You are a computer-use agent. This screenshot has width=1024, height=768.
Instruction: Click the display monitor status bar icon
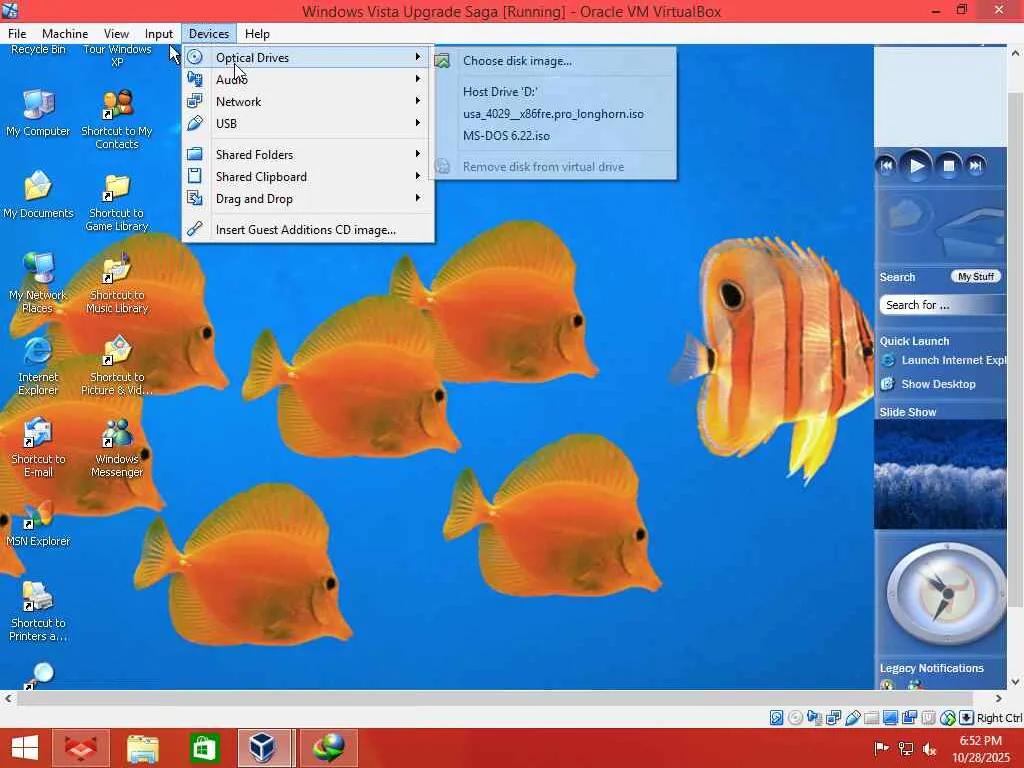(890, 718)
